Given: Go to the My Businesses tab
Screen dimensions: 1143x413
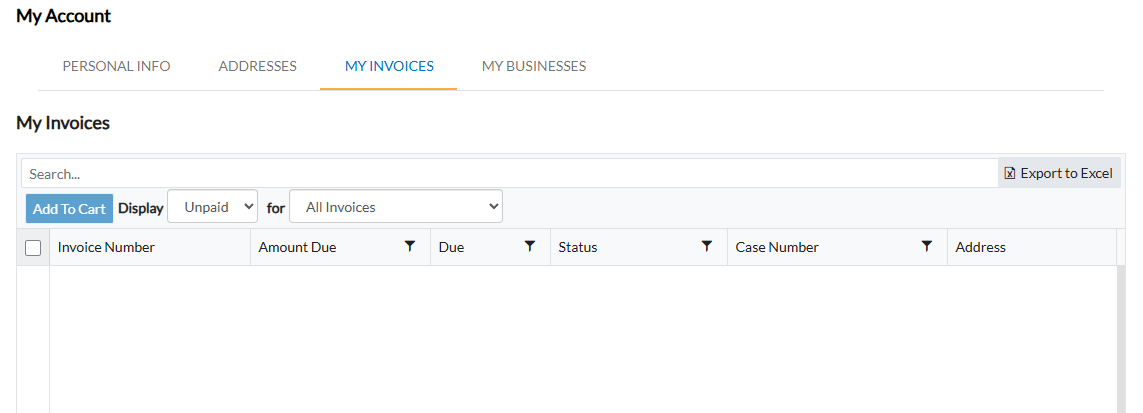Looking at the screenshot, I should (534, 66).
